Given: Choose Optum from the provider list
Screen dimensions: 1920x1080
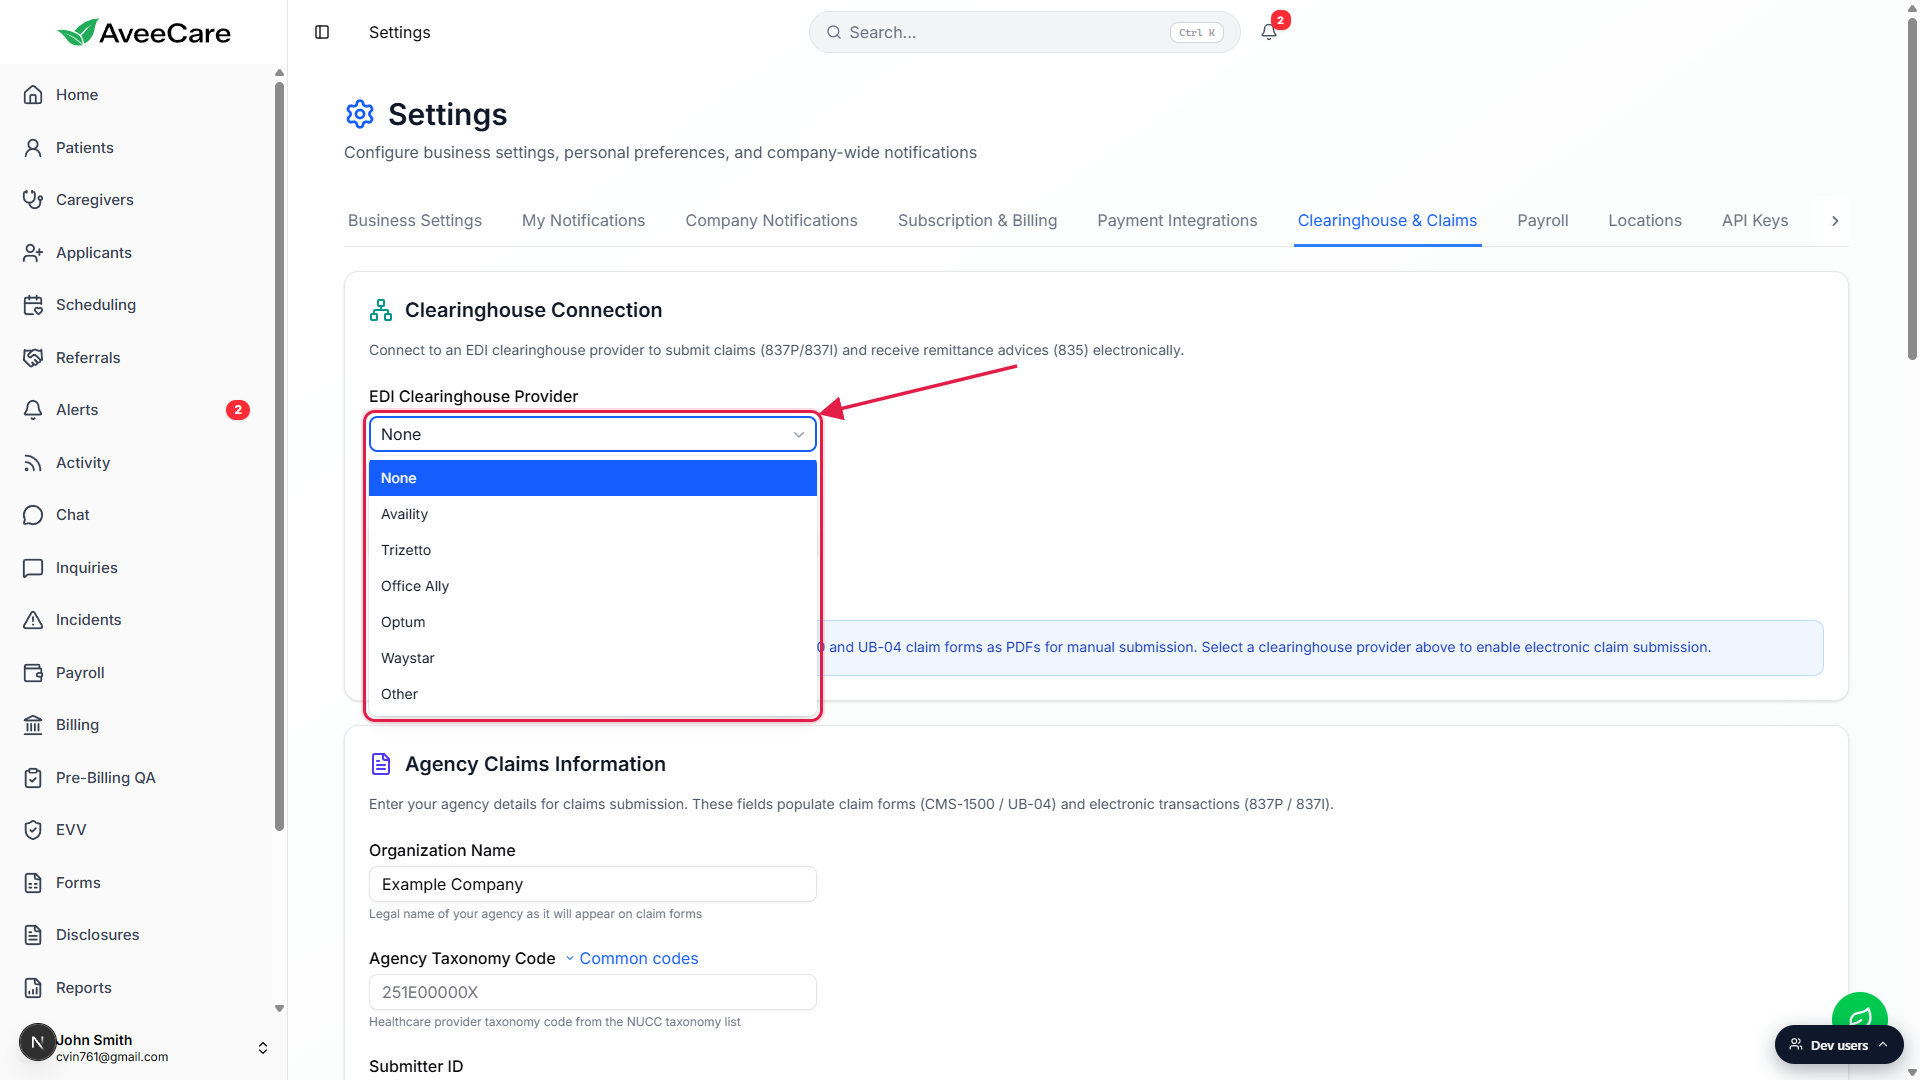Looking at the screenshot, I should click(x=593, y=622).
